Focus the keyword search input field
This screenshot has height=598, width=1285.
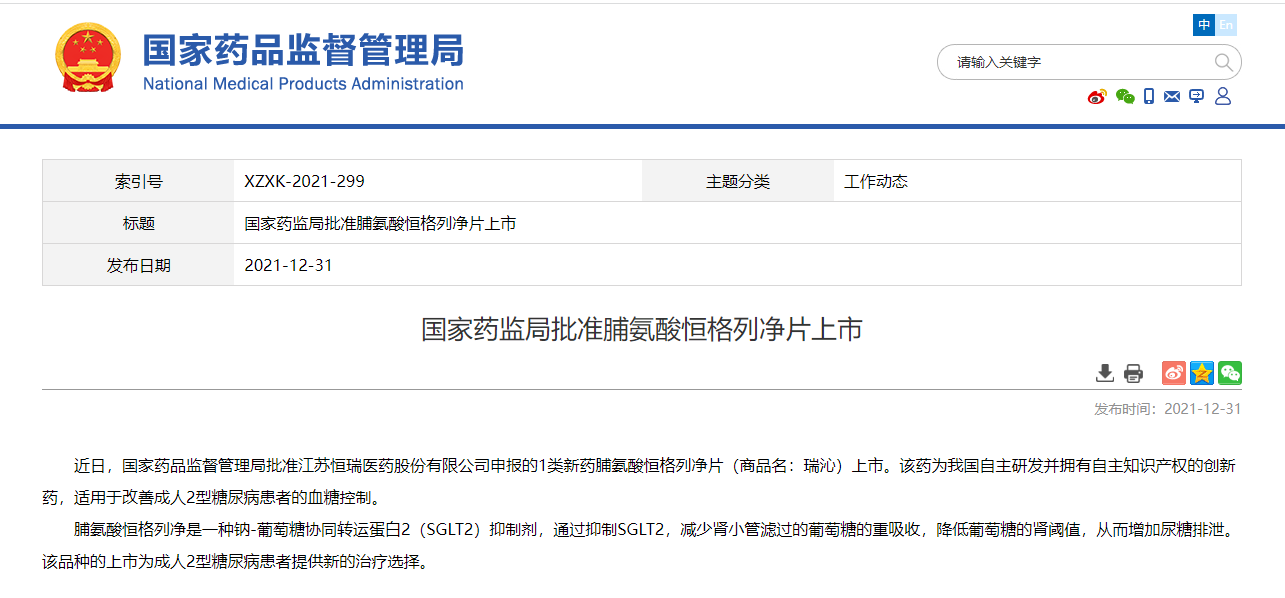(1080, 62)
